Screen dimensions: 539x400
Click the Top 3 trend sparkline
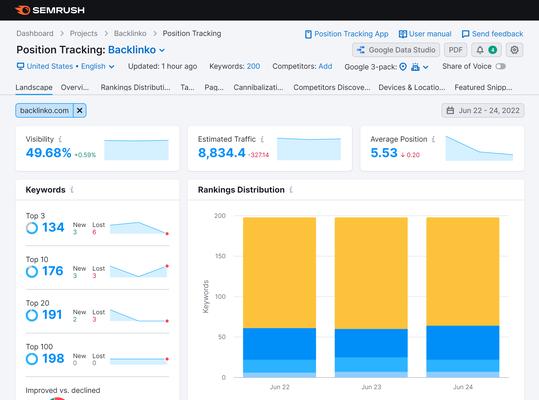139,228
